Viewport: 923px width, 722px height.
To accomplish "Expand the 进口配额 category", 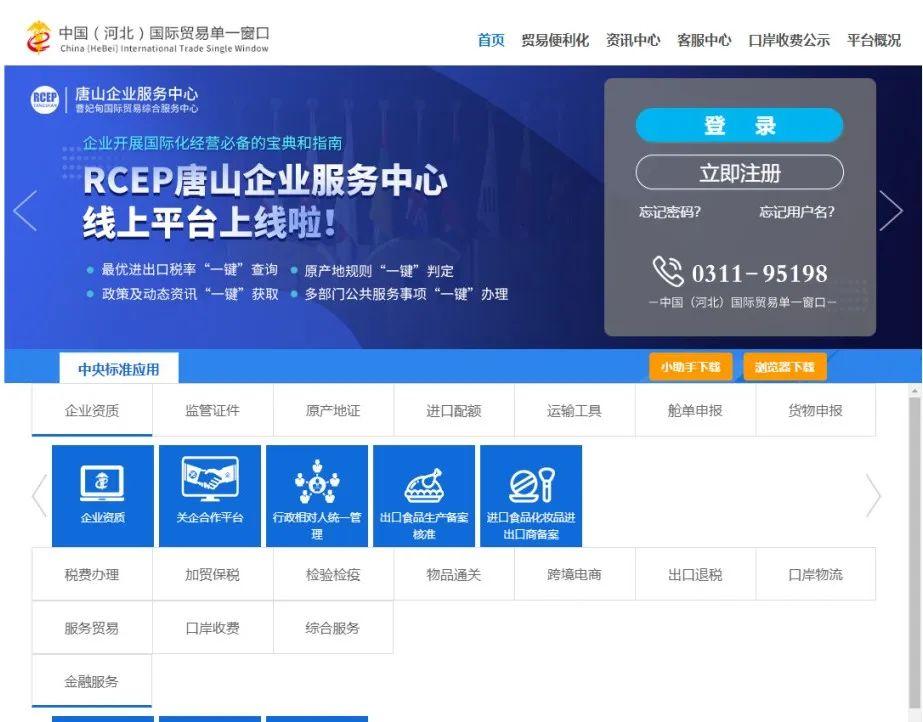I will point(454,411).
